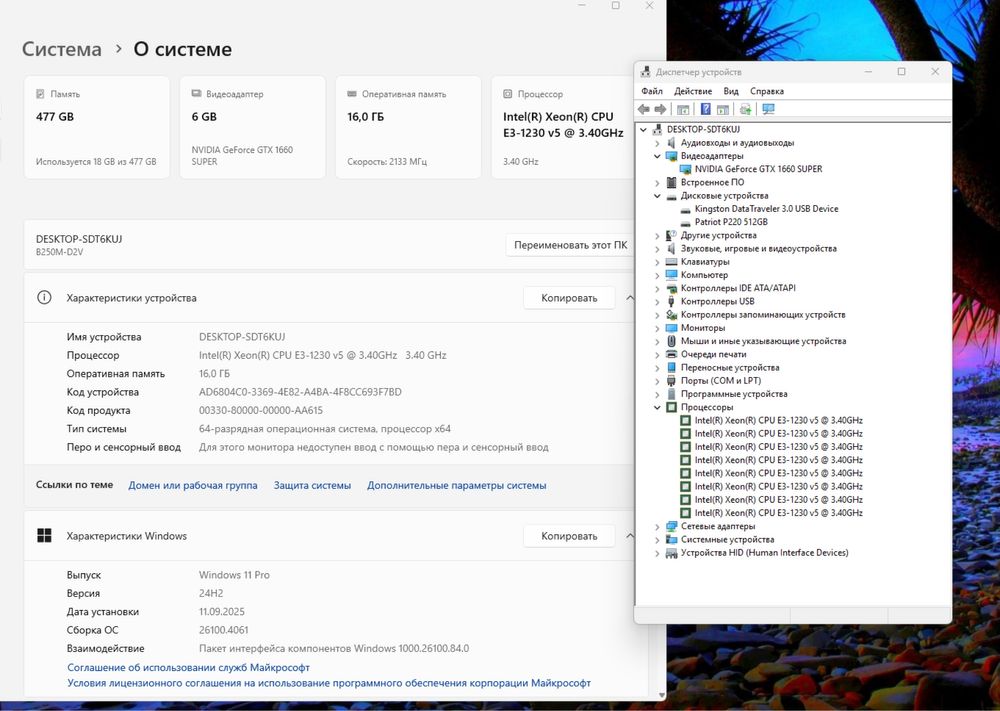Click the Версия value 24H2
This screenshot has width=1000, height=711.
pyautogui.click(x=211, y=594)
